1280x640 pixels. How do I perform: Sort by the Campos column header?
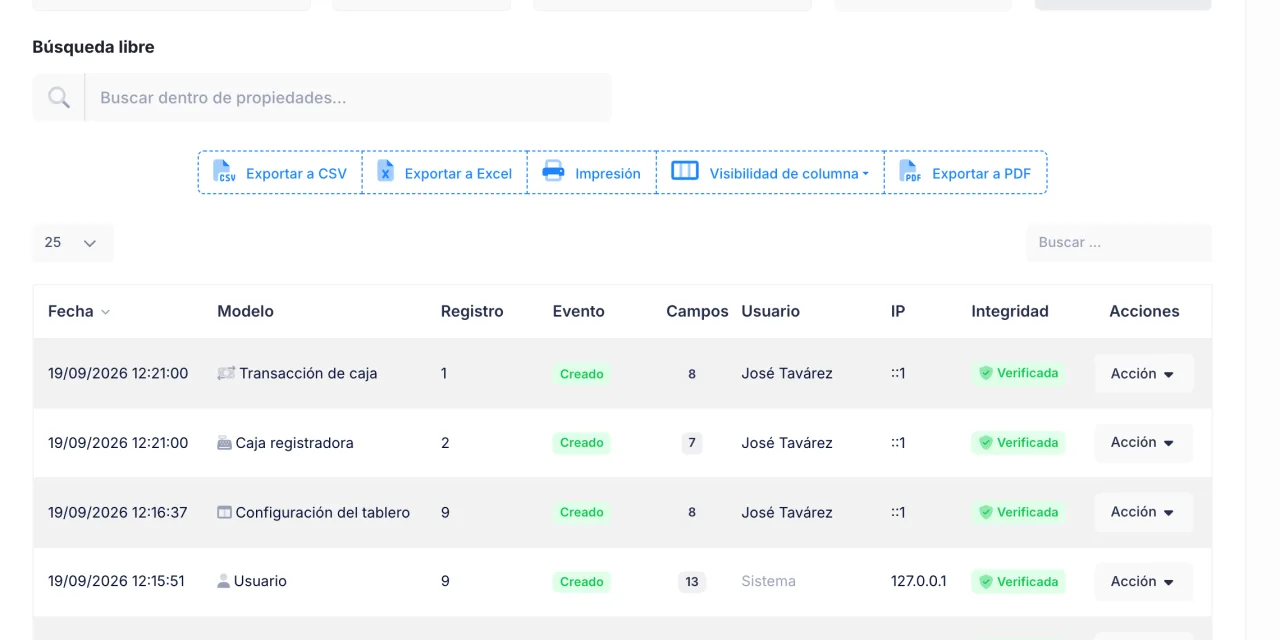(x=697, y=311)
